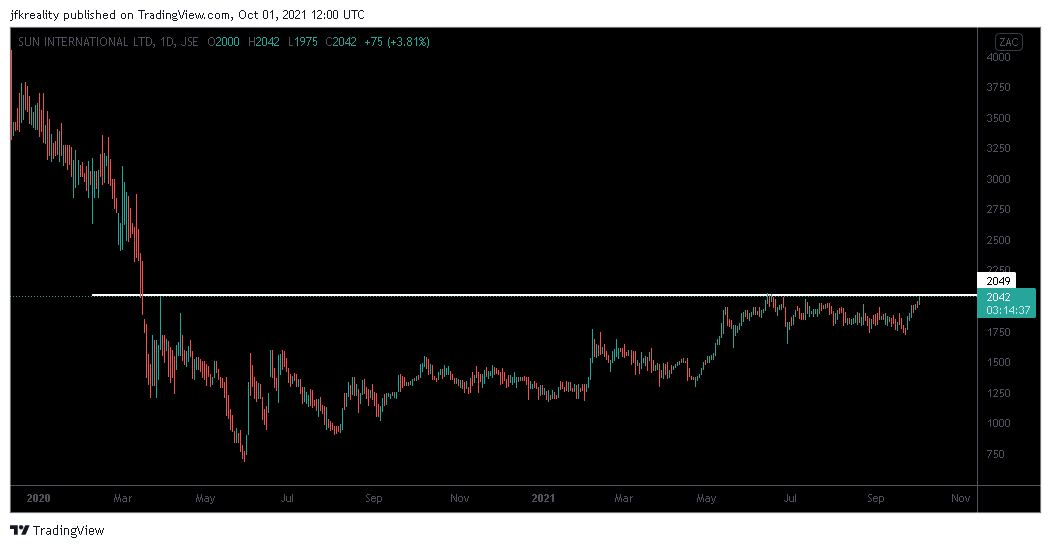The image size is (1051, 548).
Task: Click the 3000 price axis label
Action: pos(998,179)
